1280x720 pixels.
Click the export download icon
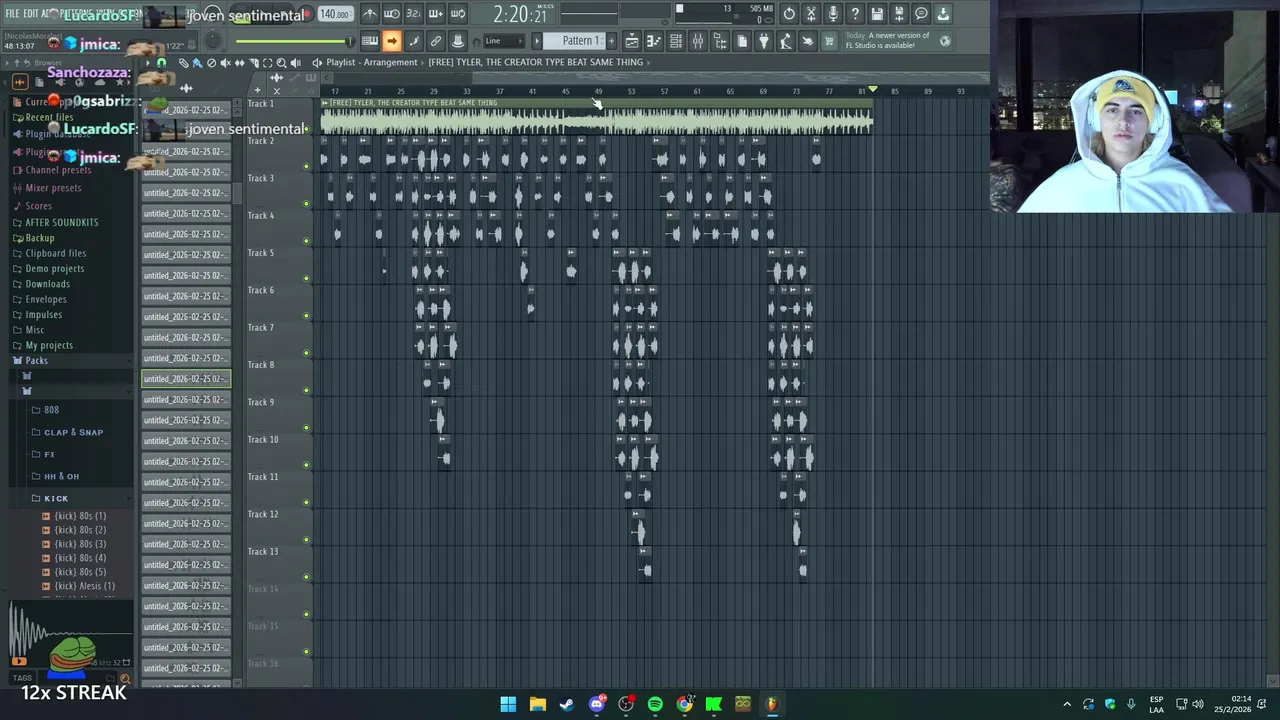(x=943, y=14)
